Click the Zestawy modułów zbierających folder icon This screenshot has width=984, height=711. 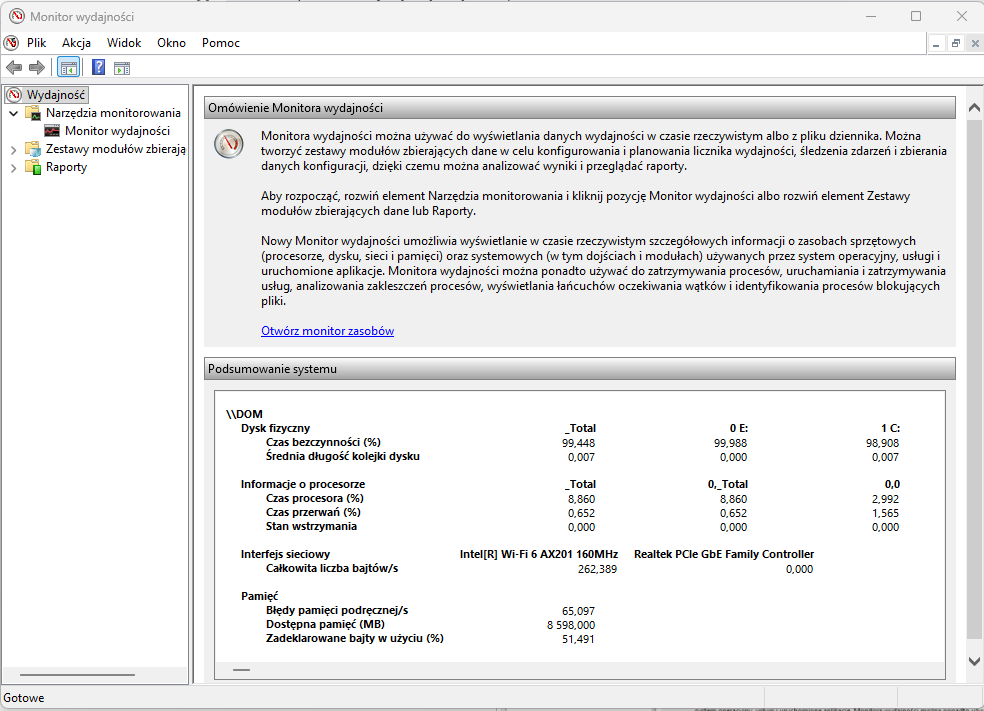[x=33, y=149]
